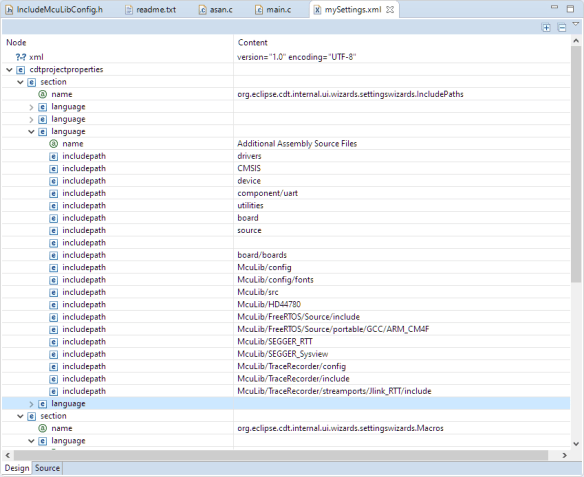Collapse the Macros section node
Screen dimensions: 584x477
(20, 416)
